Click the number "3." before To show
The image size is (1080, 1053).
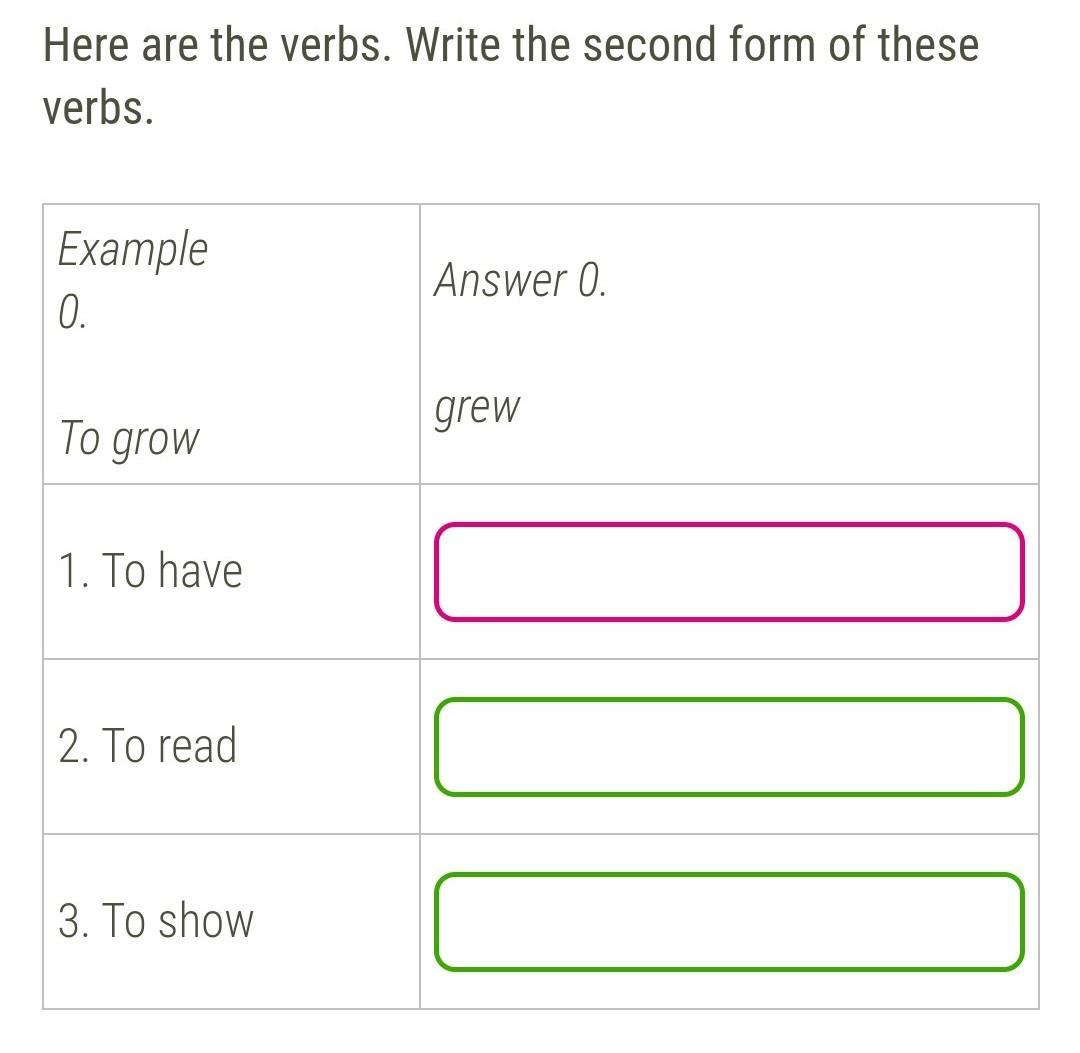coord(73,920)
